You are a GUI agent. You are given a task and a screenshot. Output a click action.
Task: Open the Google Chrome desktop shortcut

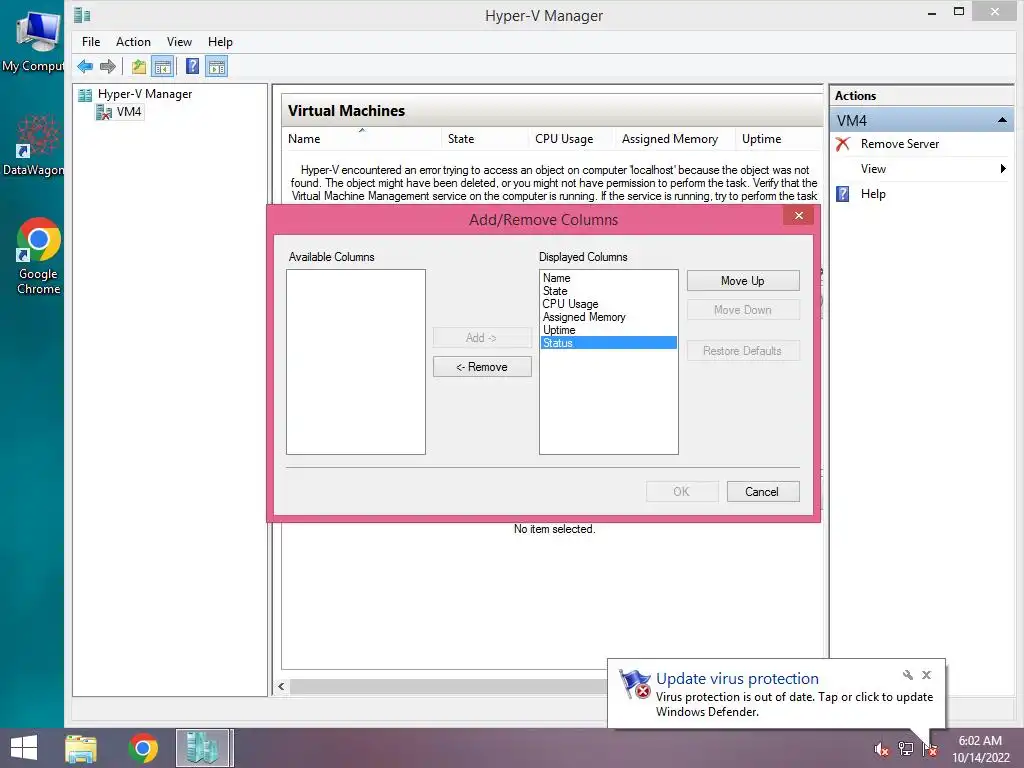[39, 256]
